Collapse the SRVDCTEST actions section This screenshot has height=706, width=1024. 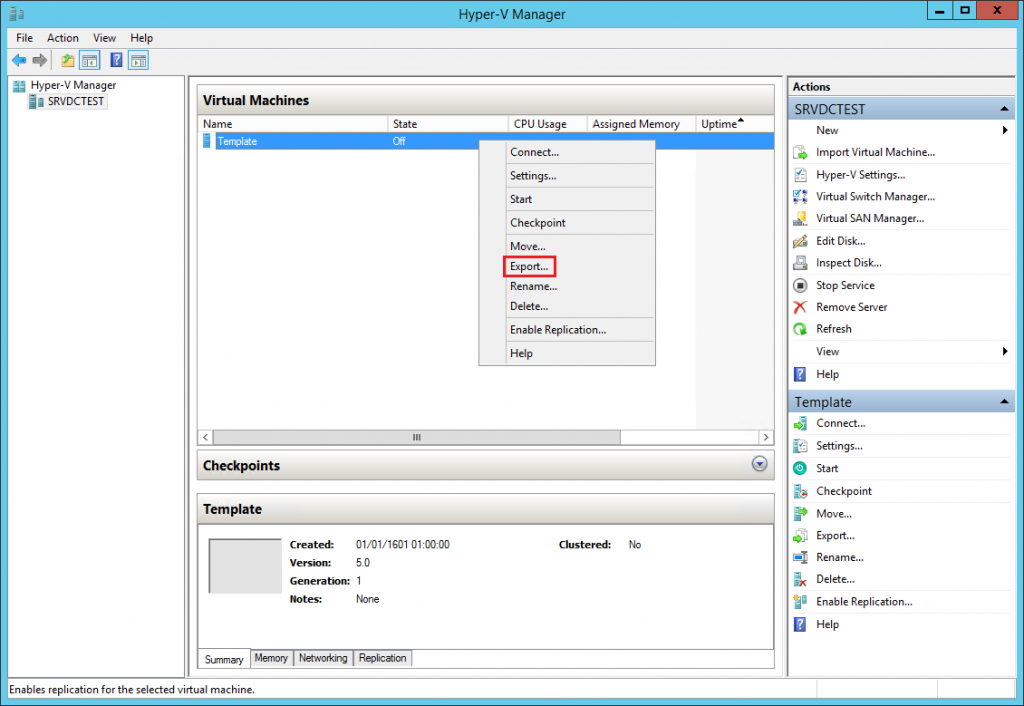click(1005, 108)
